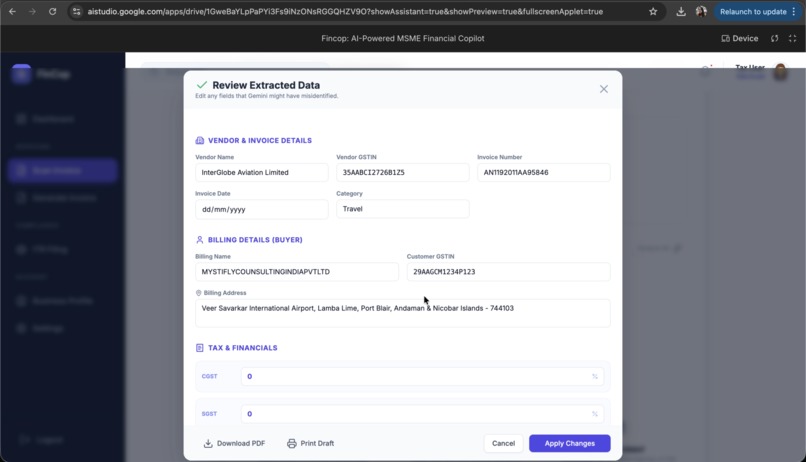Click Relaunch to update button

coord(753,11)
